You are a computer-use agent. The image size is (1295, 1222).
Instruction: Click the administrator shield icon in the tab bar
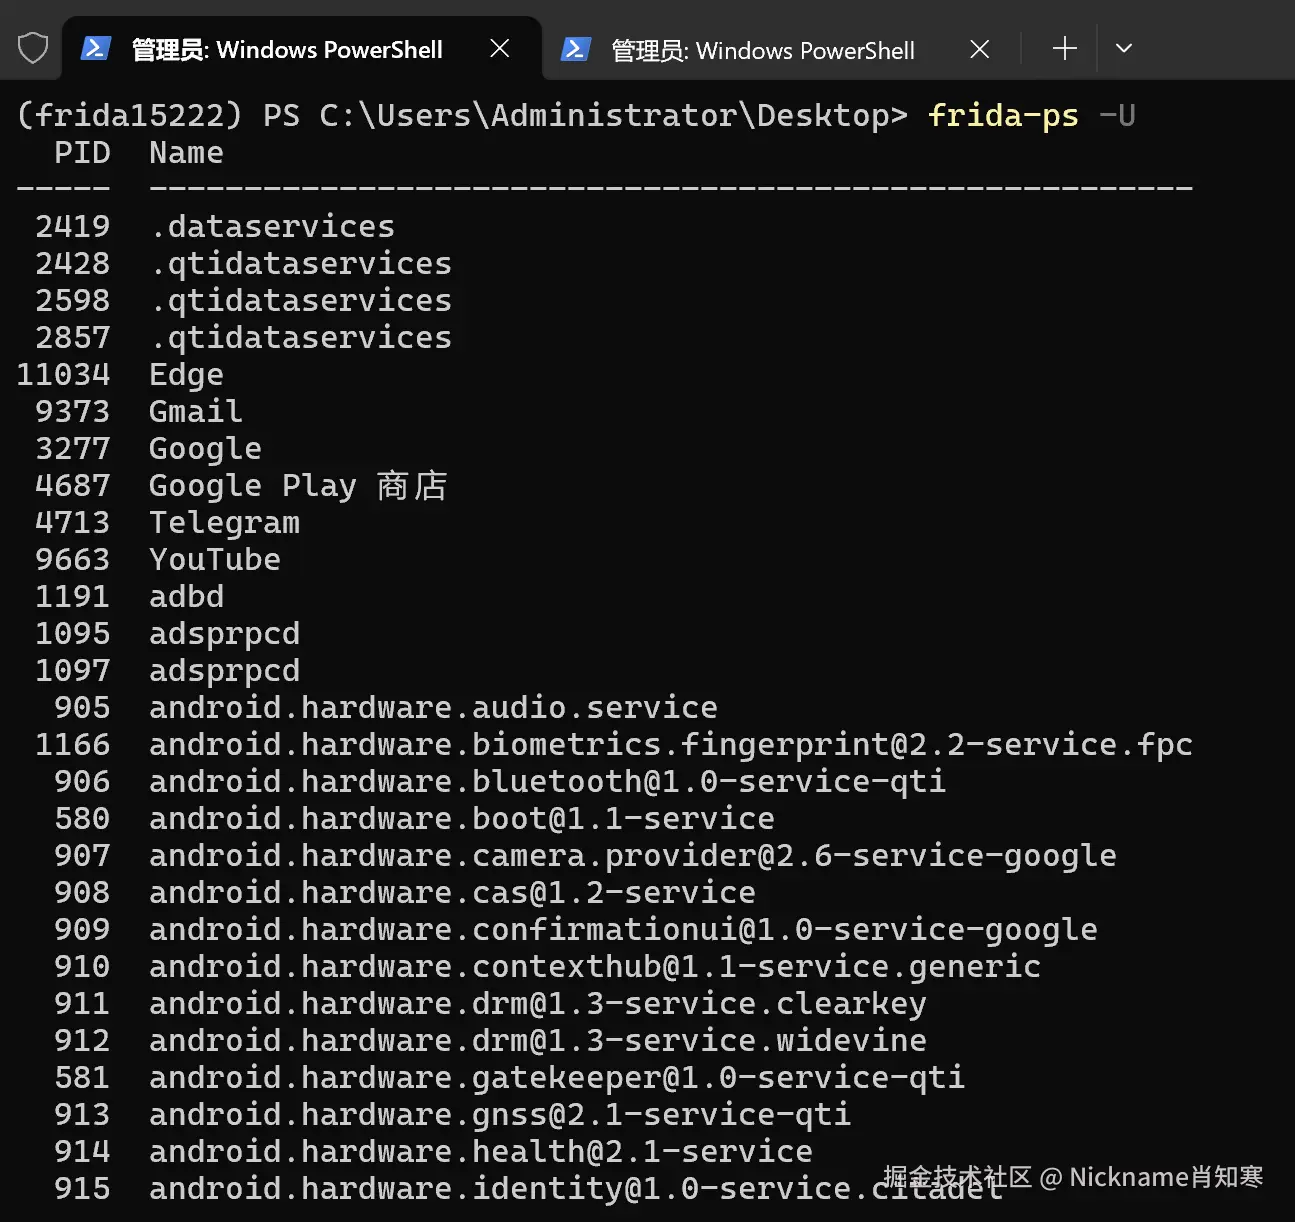33,48
